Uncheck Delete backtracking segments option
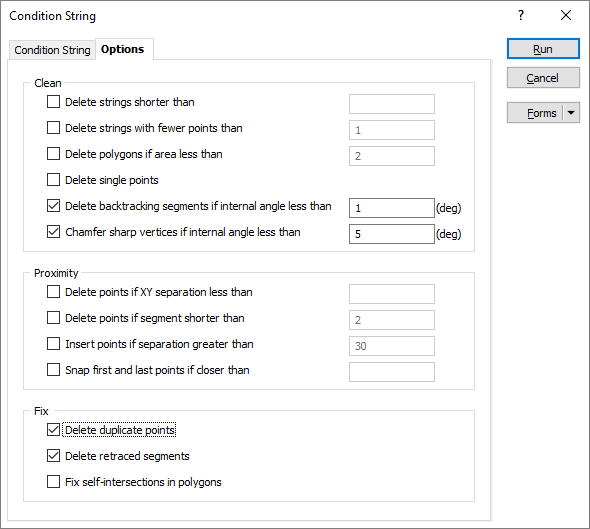This screenshot has width=590, height=529. (53, 205)
